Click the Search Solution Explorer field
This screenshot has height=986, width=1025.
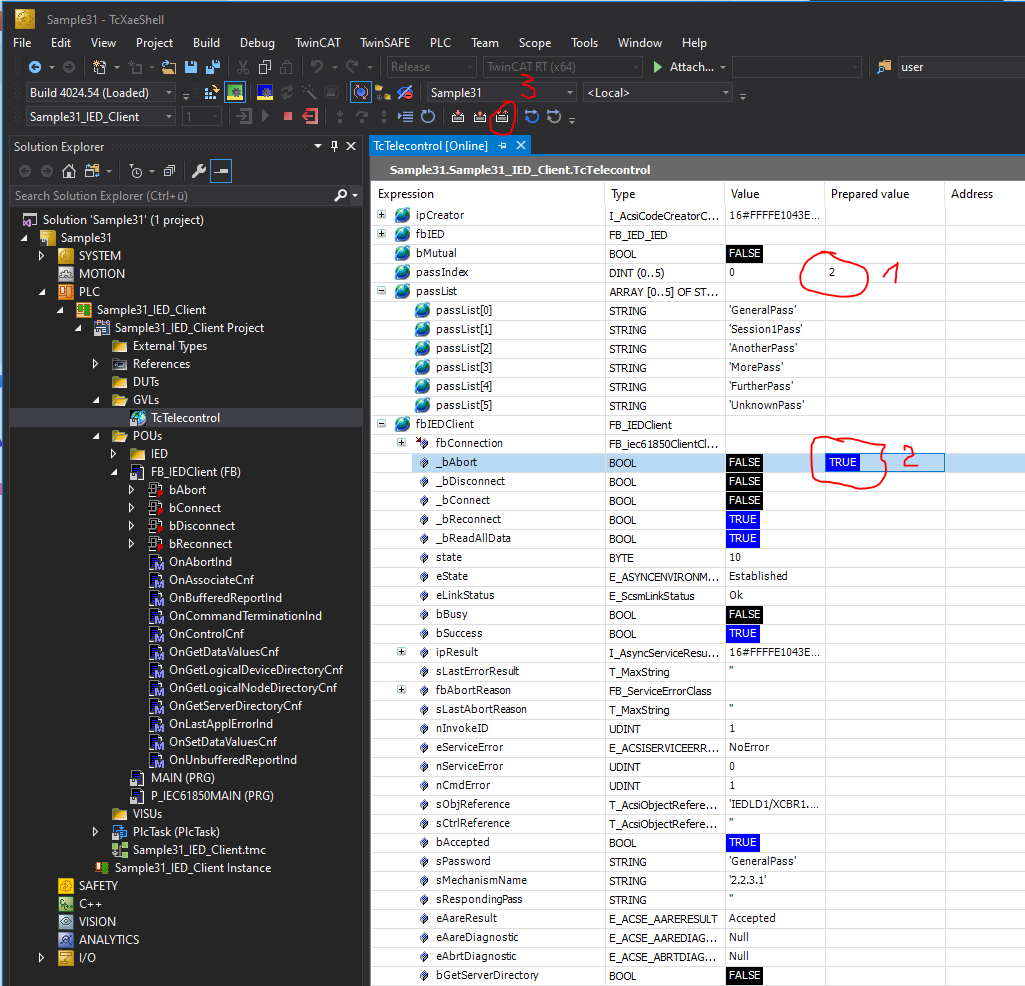pos(173,196)
